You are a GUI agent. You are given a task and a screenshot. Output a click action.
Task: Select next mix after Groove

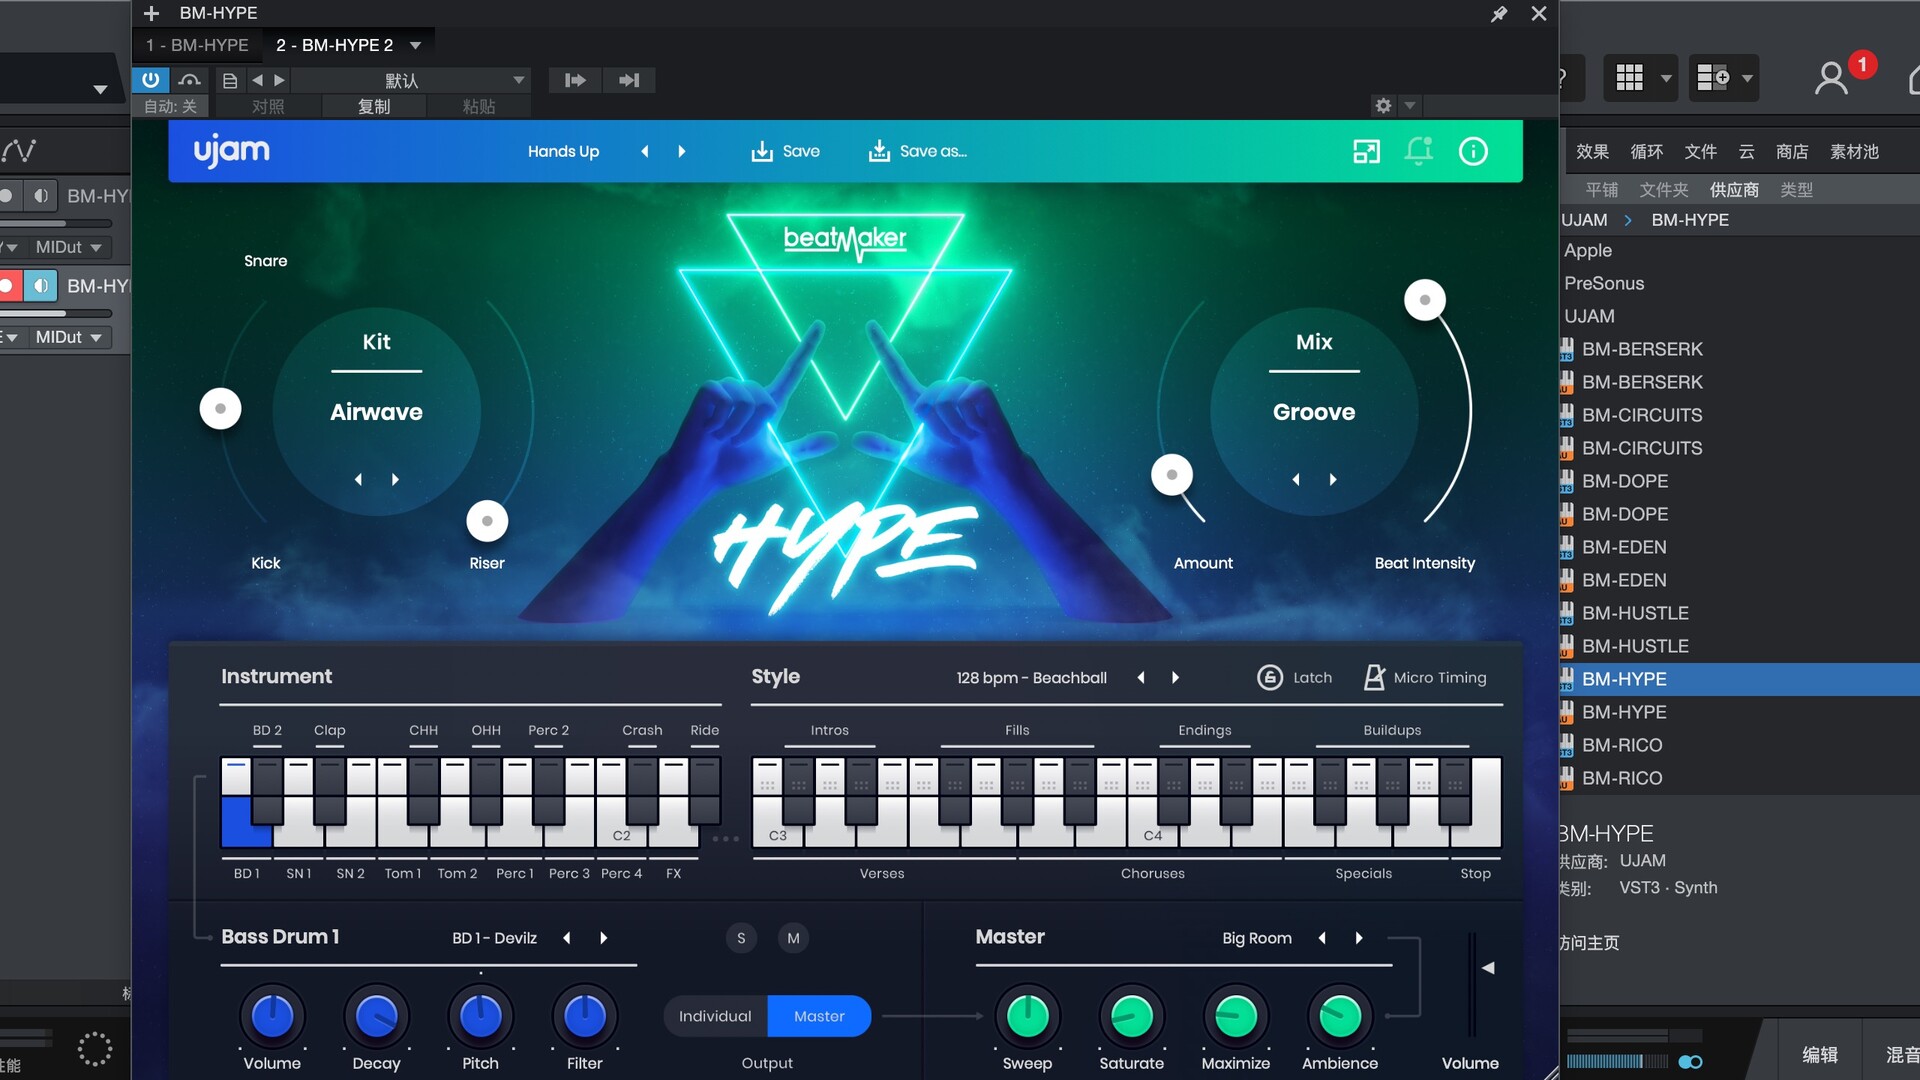(1333, 479)
